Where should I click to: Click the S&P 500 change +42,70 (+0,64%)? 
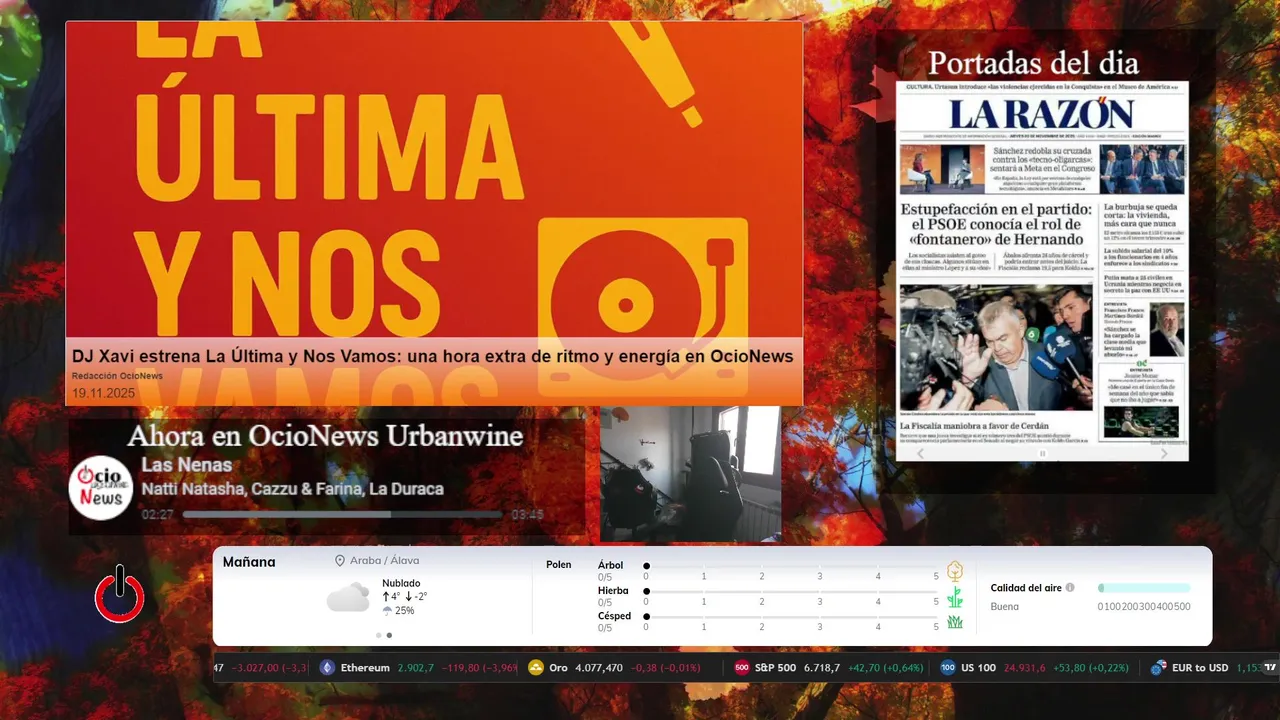pos(886,668)
